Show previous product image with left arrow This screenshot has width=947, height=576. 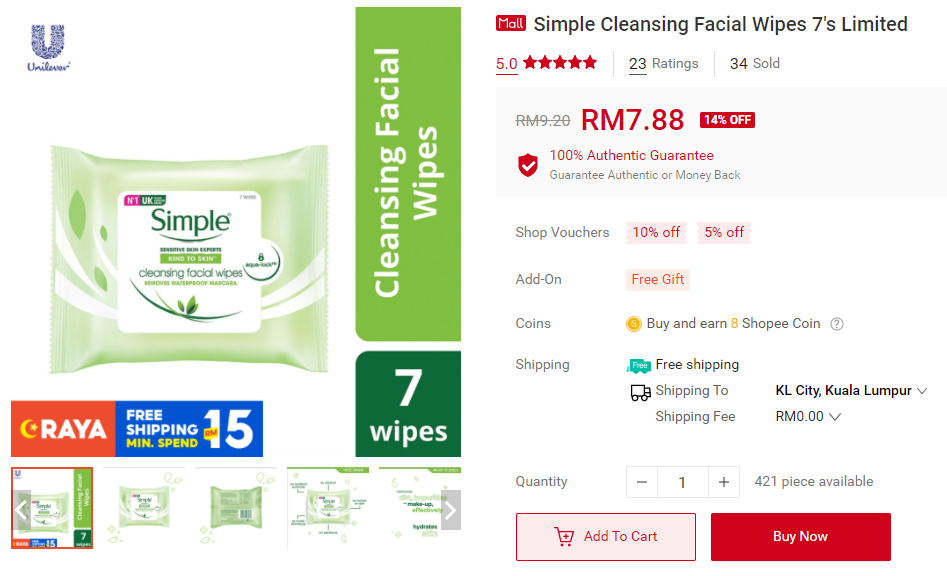[21, 510]
